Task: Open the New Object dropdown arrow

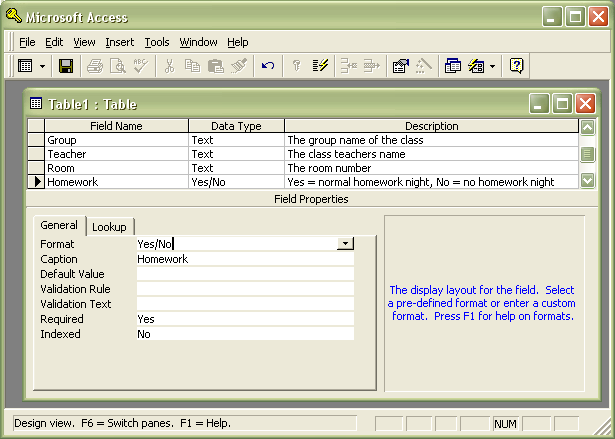Action: (x=493, y=66)
